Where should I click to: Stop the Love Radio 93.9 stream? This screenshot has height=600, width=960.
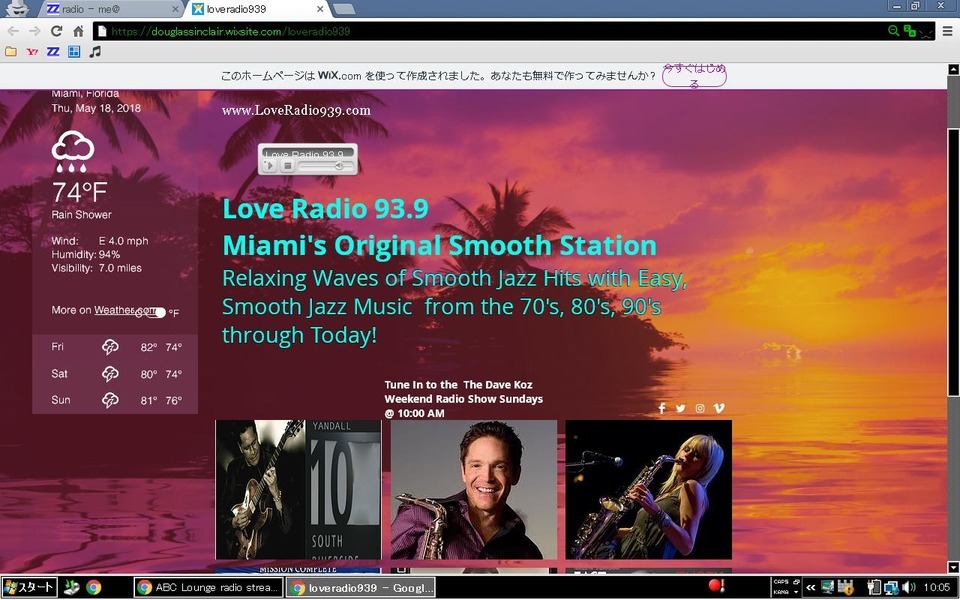tap(288, 166)
